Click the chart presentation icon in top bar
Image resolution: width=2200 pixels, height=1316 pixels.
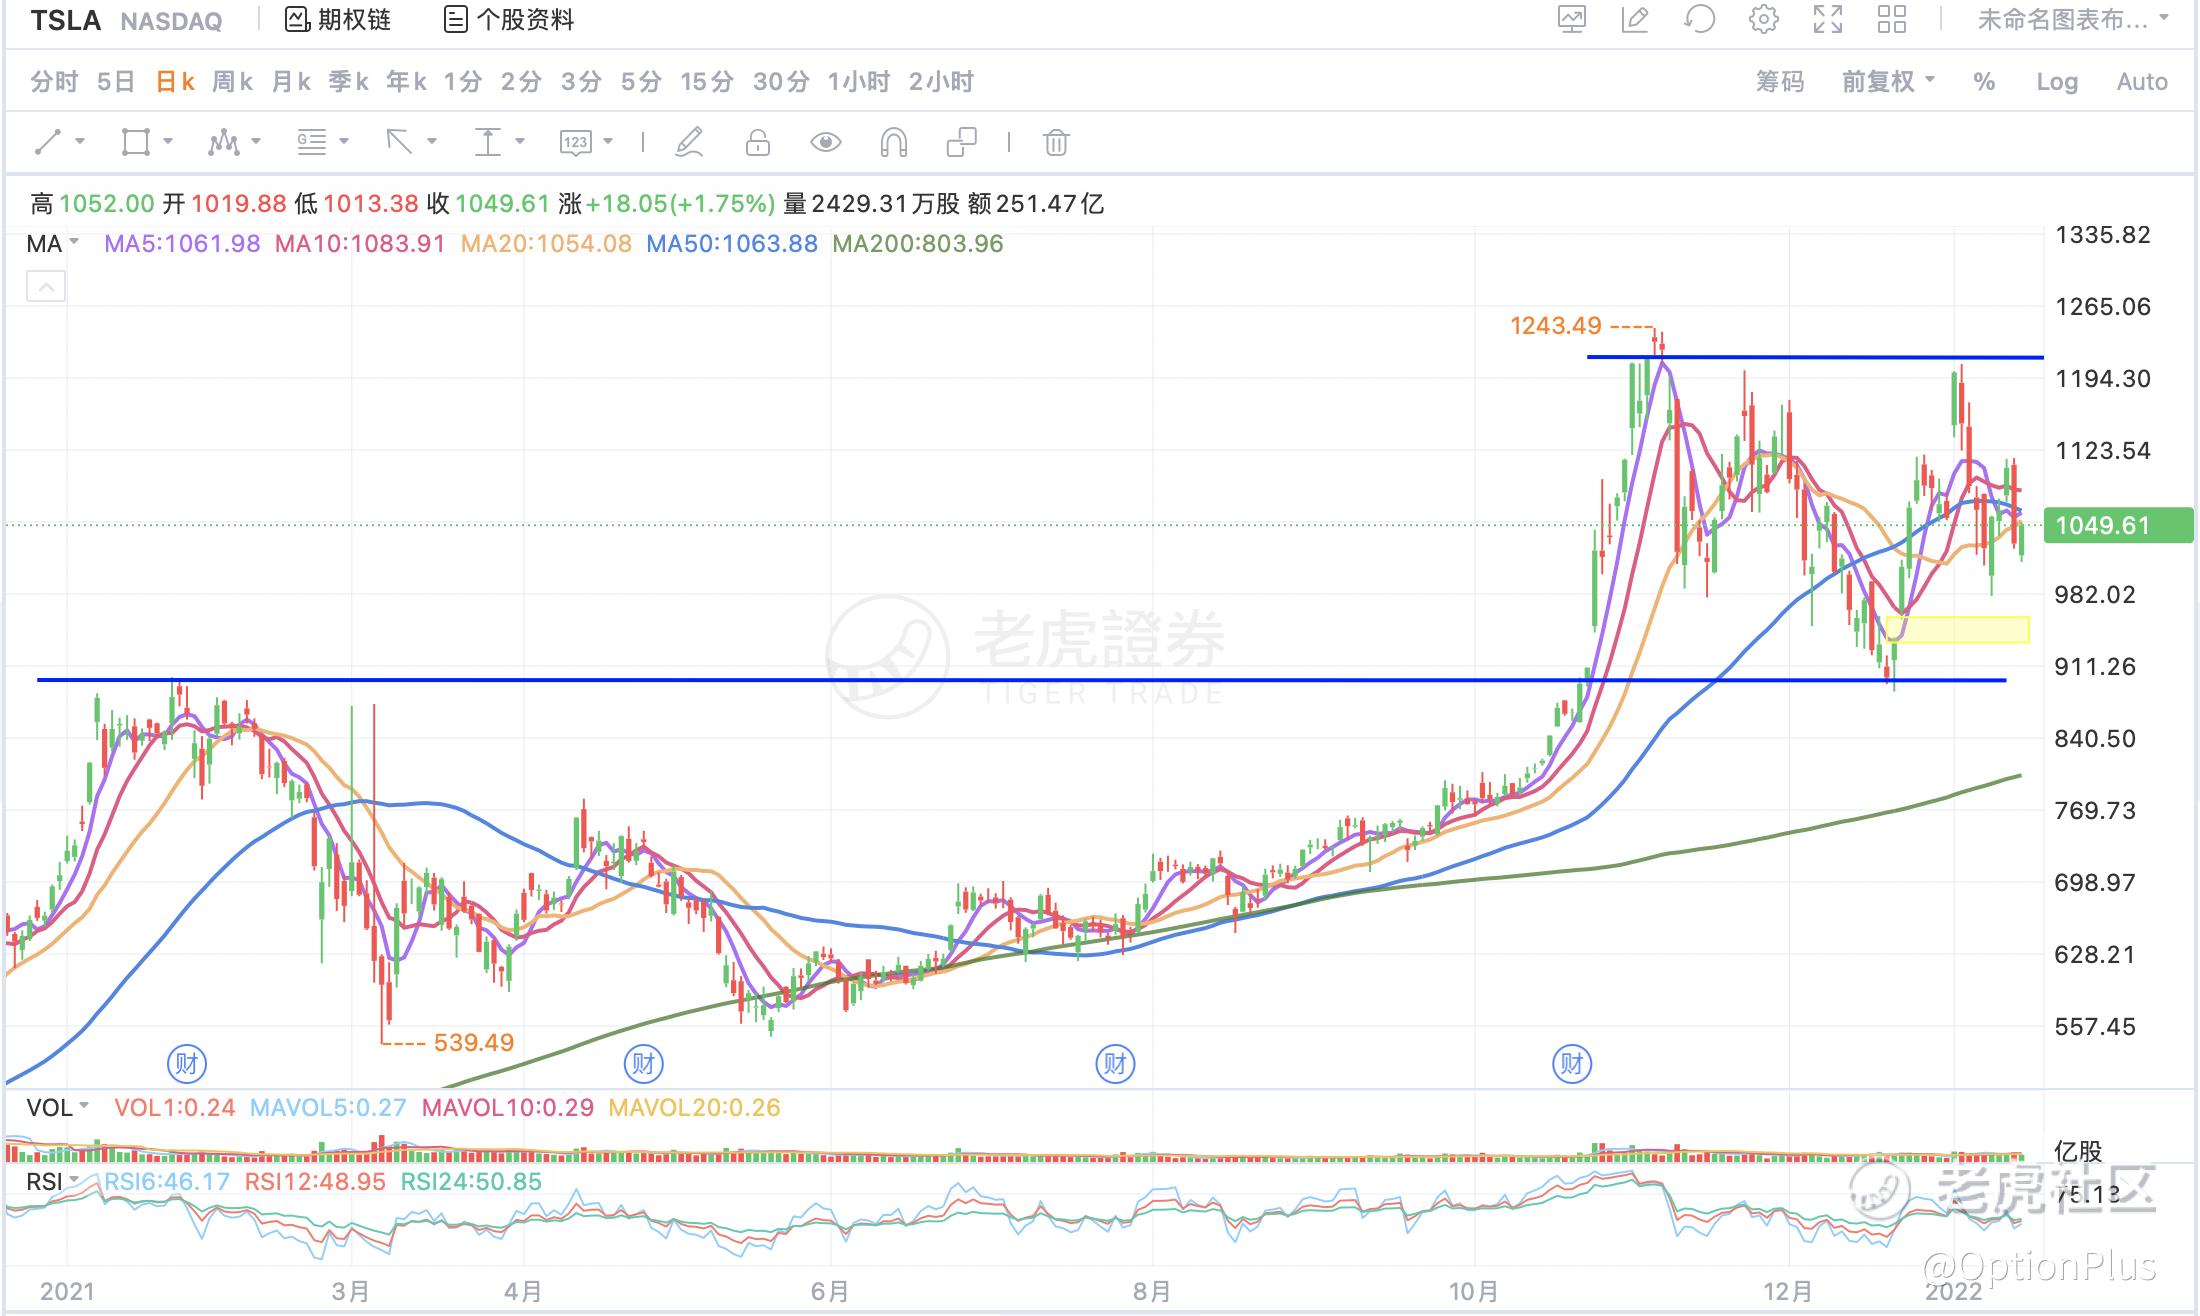(1572, 19)
